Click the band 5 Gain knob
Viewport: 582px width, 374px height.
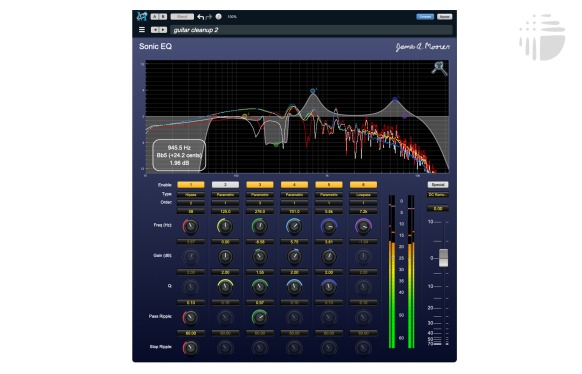click(x=328, y=257)
